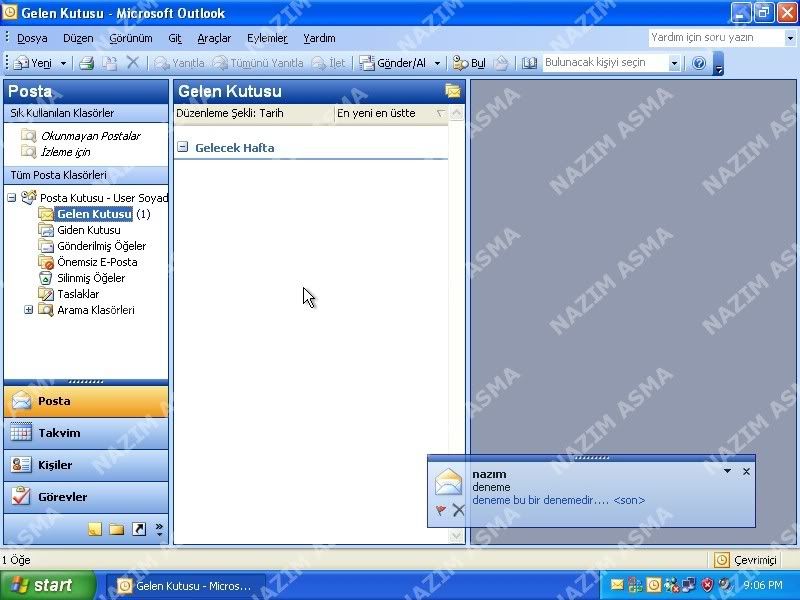Open the toolbar options arrow at toolbar end
Viewport: 800px width, 600px height.
pyautogui.click(x=718, y=63)
